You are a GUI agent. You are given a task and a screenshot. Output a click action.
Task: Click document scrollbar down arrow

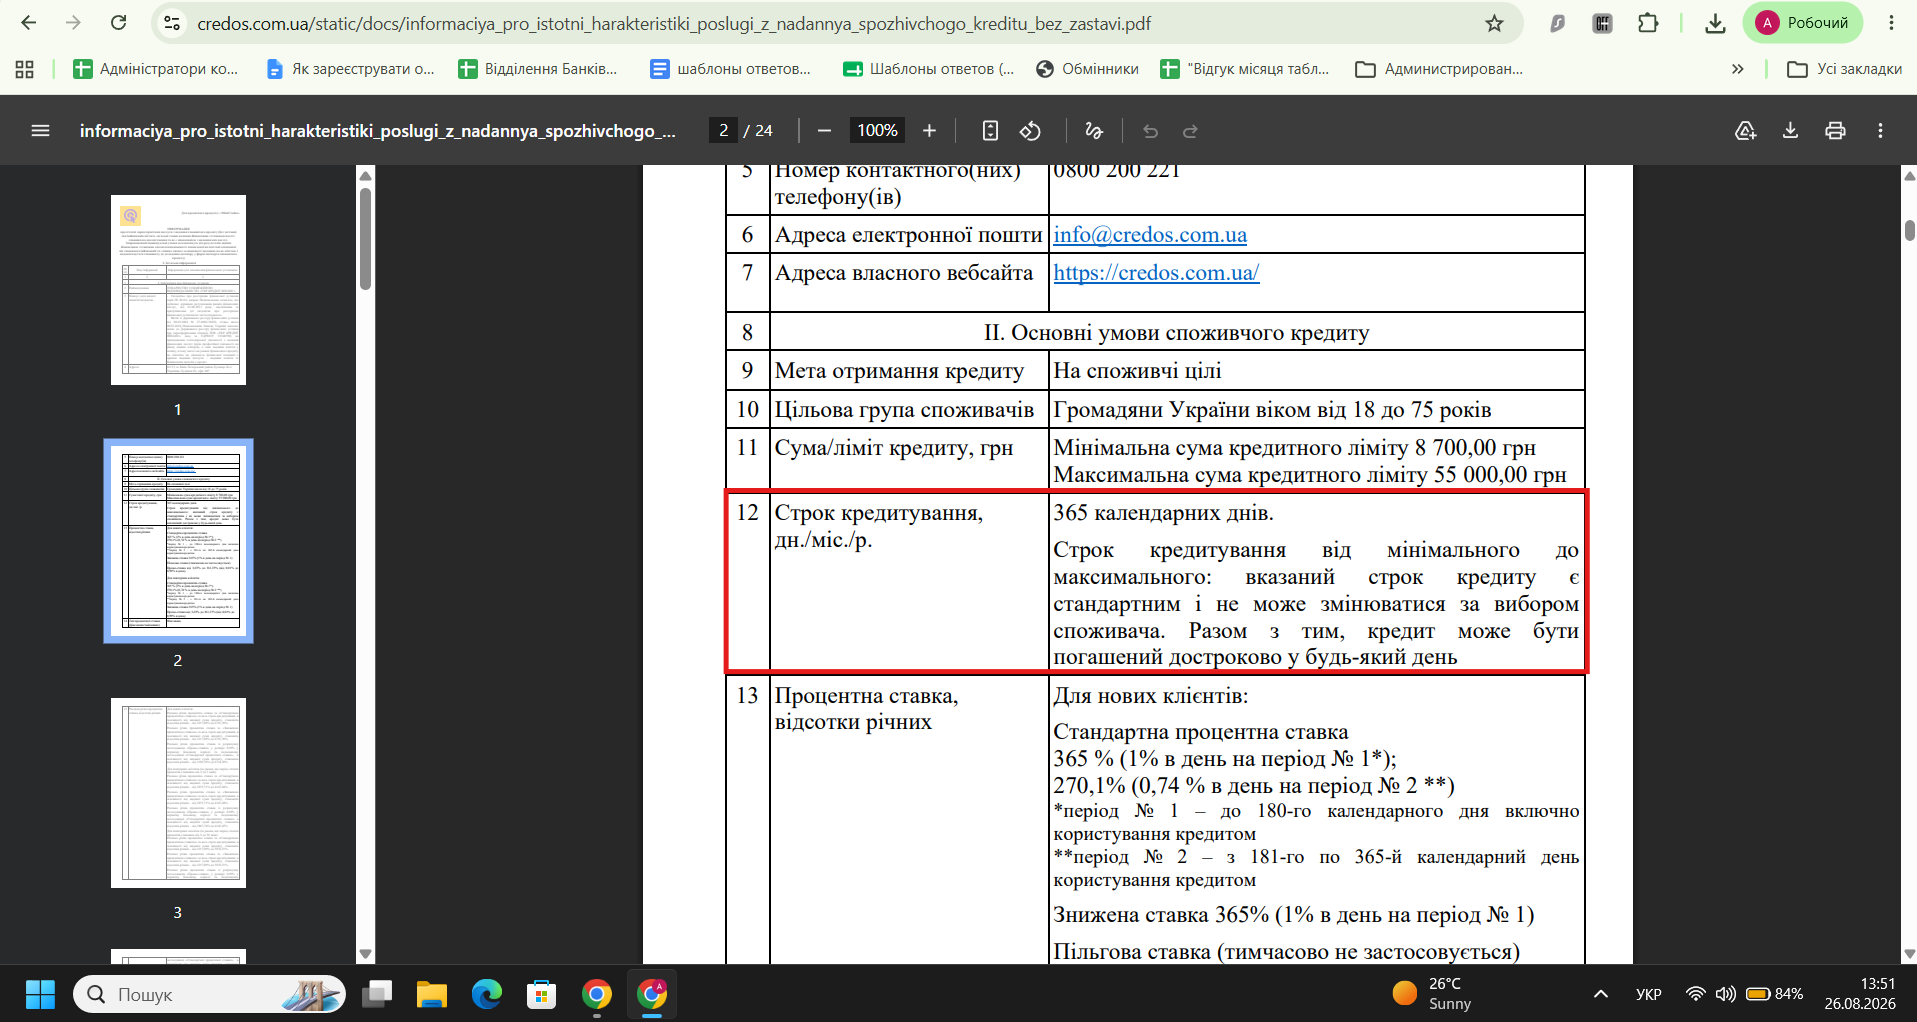(1909, 954)
